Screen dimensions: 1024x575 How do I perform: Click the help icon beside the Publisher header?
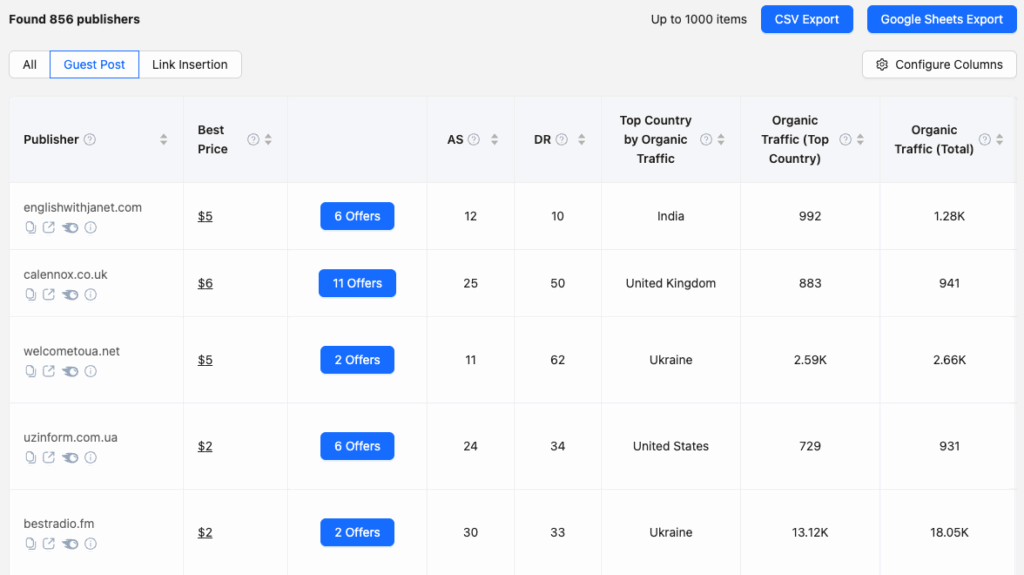(x=90, y=140)
